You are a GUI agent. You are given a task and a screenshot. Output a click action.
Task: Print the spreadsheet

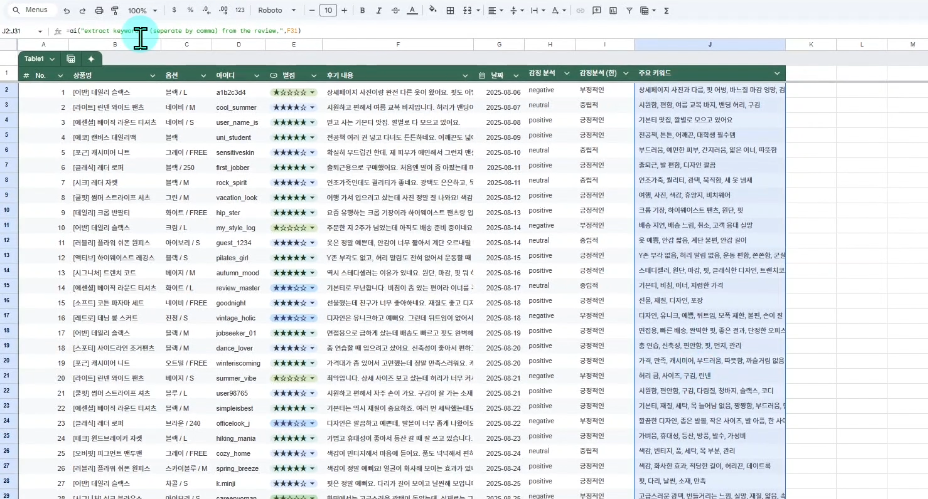click(99, 11)
